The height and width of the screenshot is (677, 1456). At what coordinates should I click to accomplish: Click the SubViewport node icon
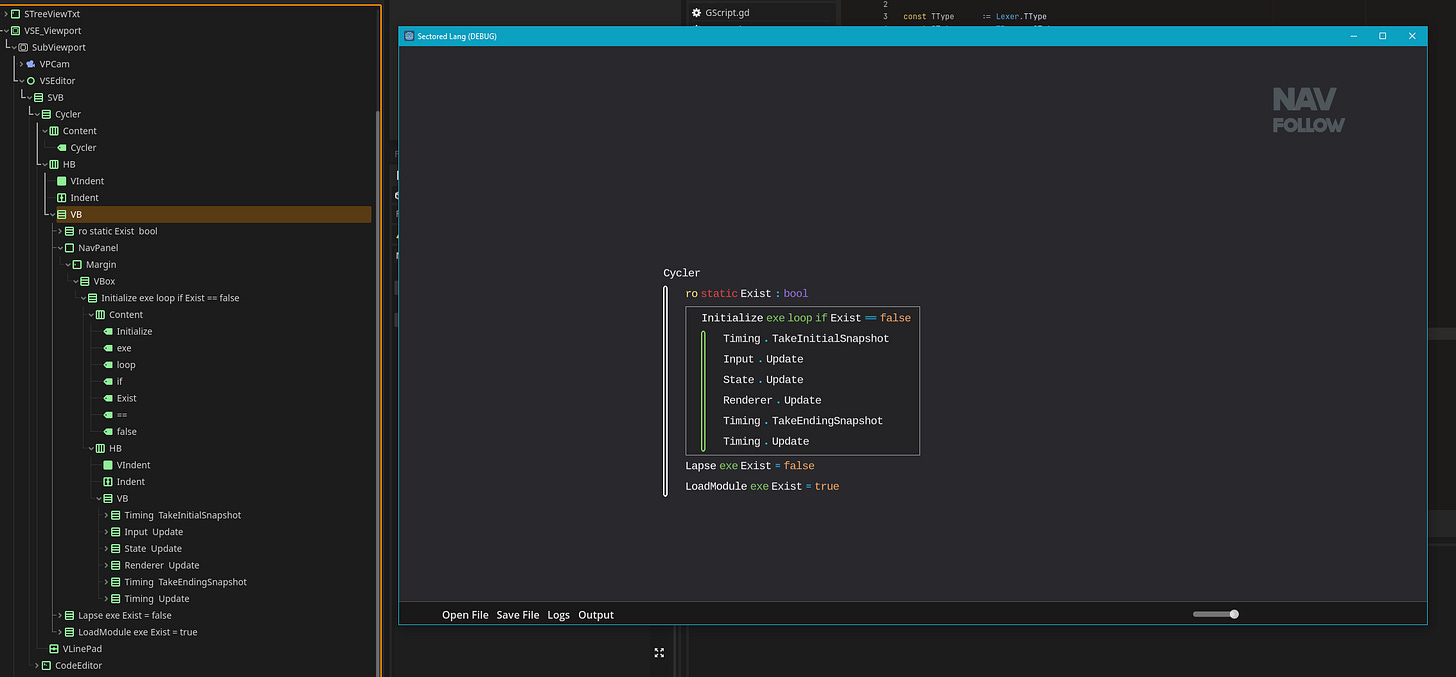[x=23, y=47]
